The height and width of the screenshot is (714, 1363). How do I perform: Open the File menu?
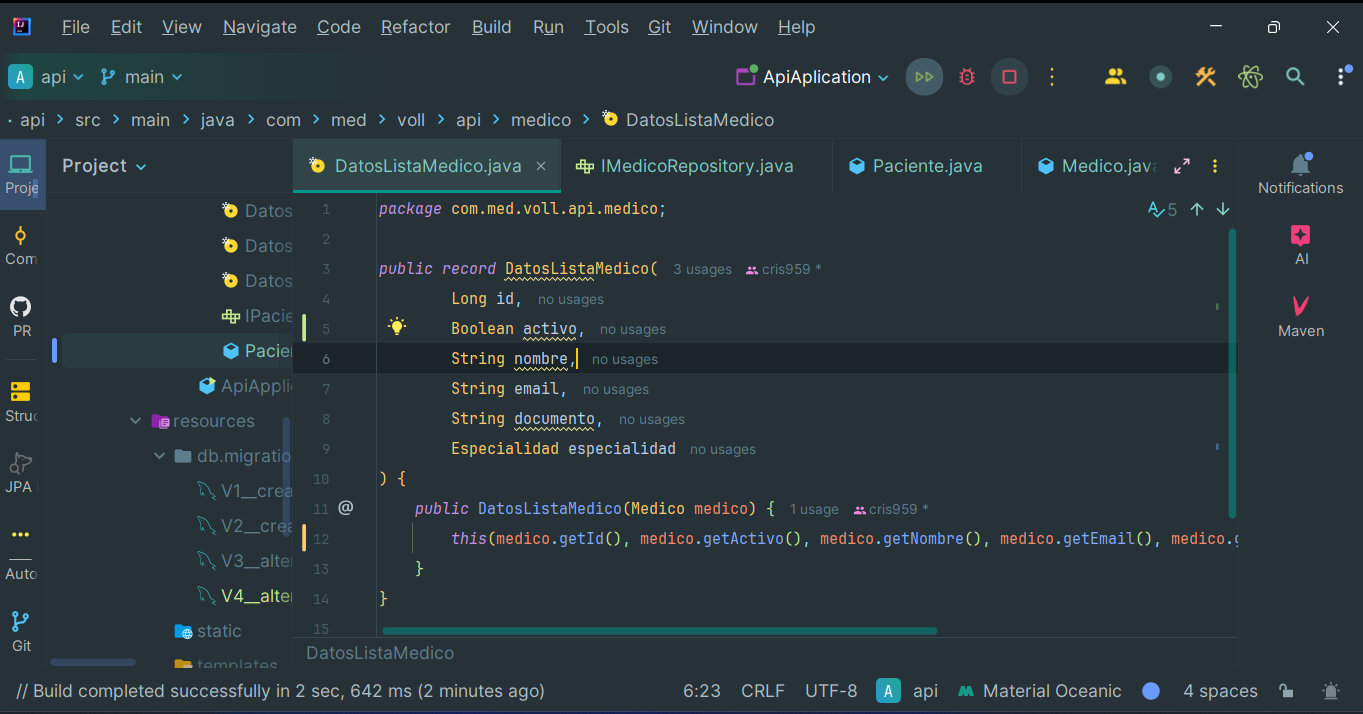click(75, 27)
